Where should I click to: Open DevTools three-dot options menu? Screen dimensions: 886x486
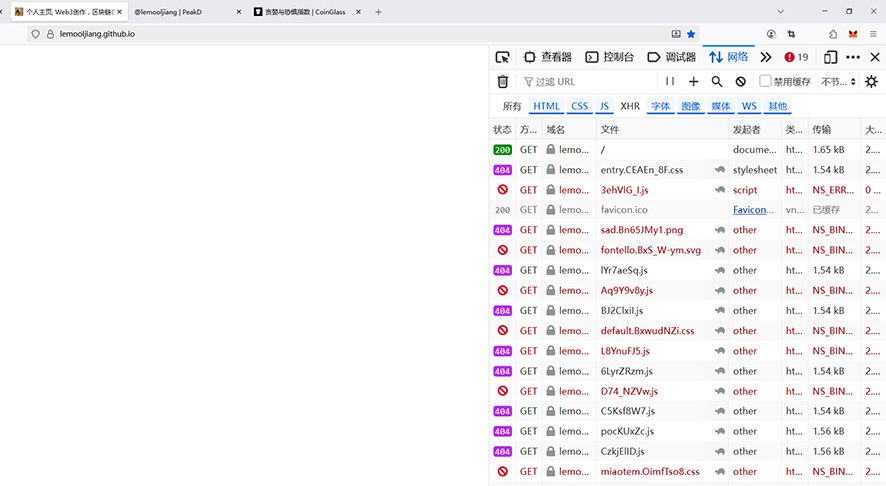pos(853,57)
